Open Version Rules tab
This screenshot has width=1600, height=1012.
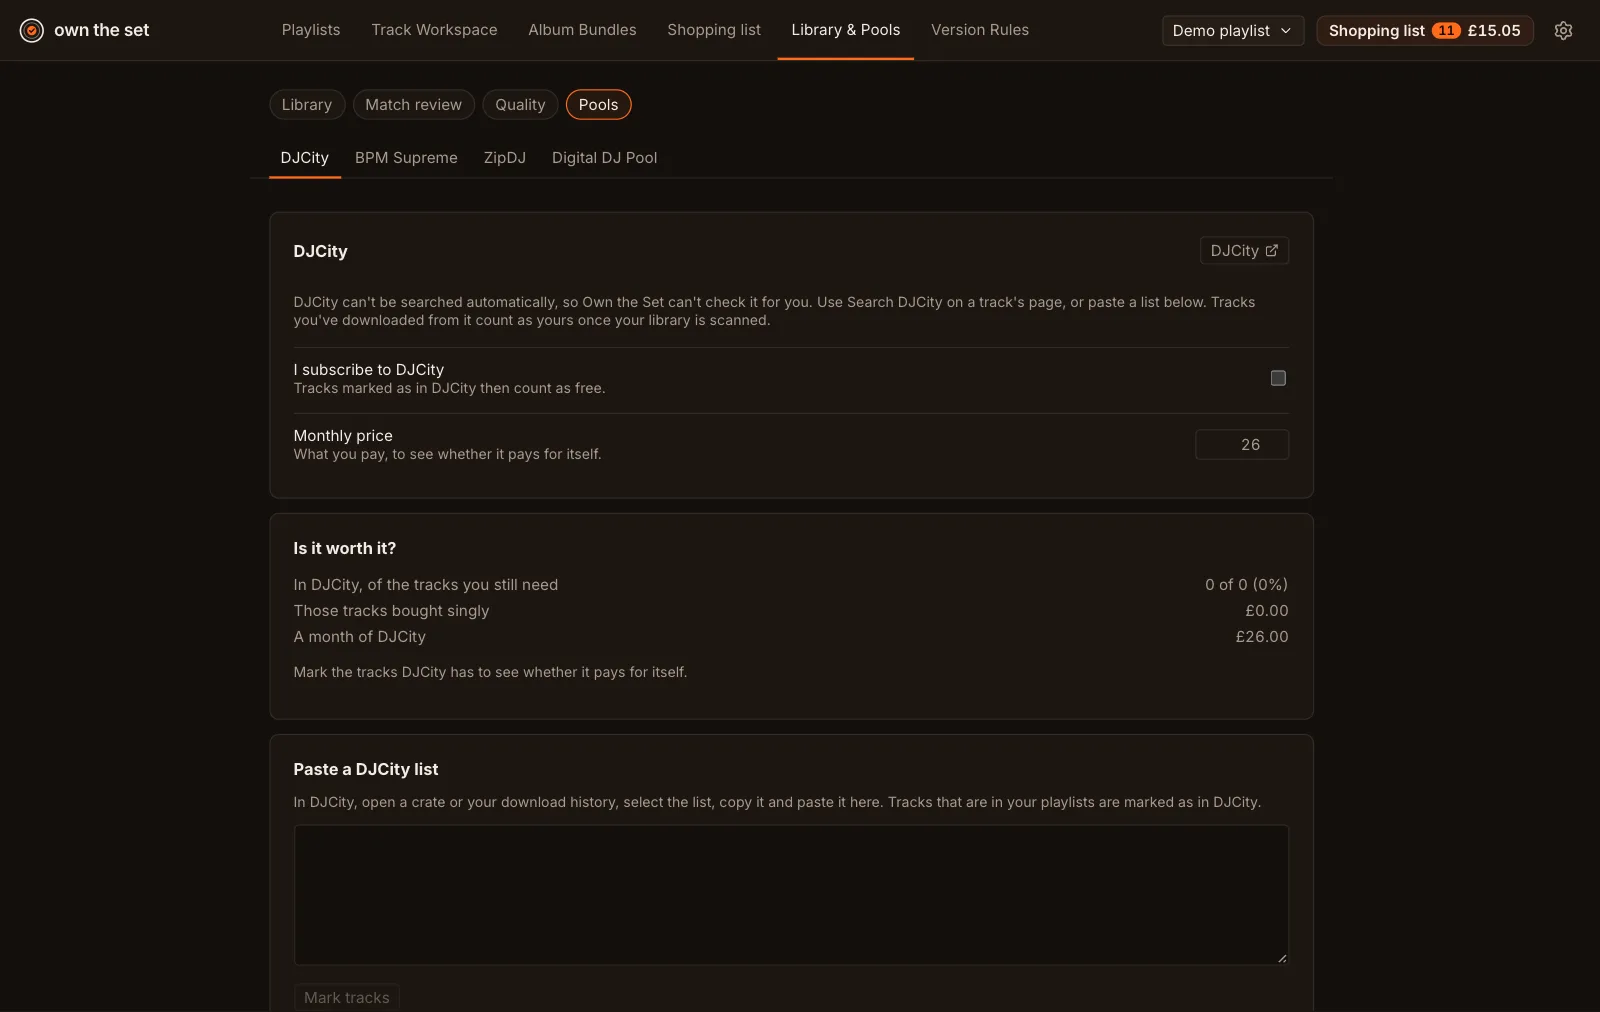980,30
